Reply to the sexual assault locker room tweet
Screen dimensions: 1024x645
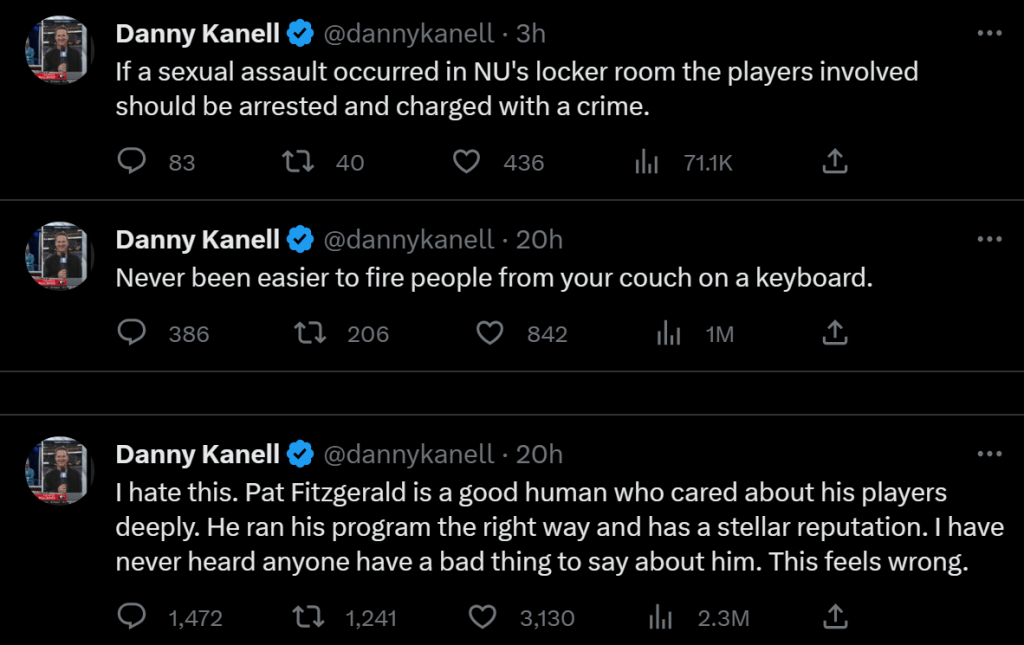pos(133,162)
